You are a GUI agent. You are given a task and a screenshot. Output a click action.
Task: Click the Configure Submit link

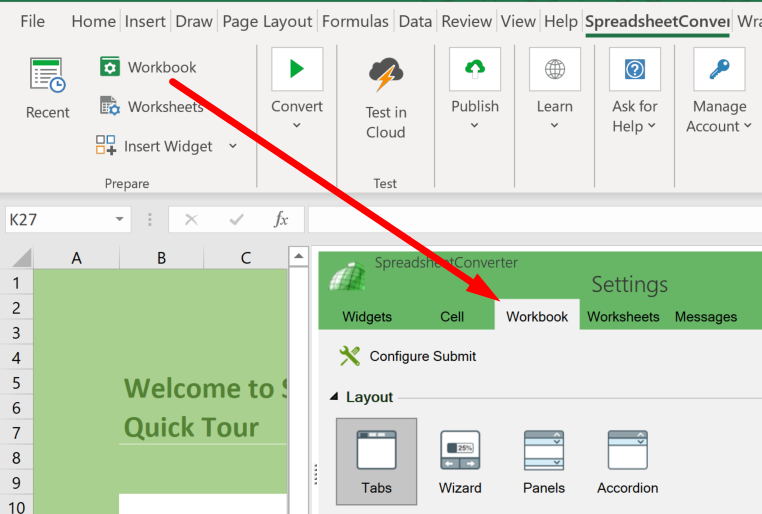pyautogui.click(x=423, y=356)
